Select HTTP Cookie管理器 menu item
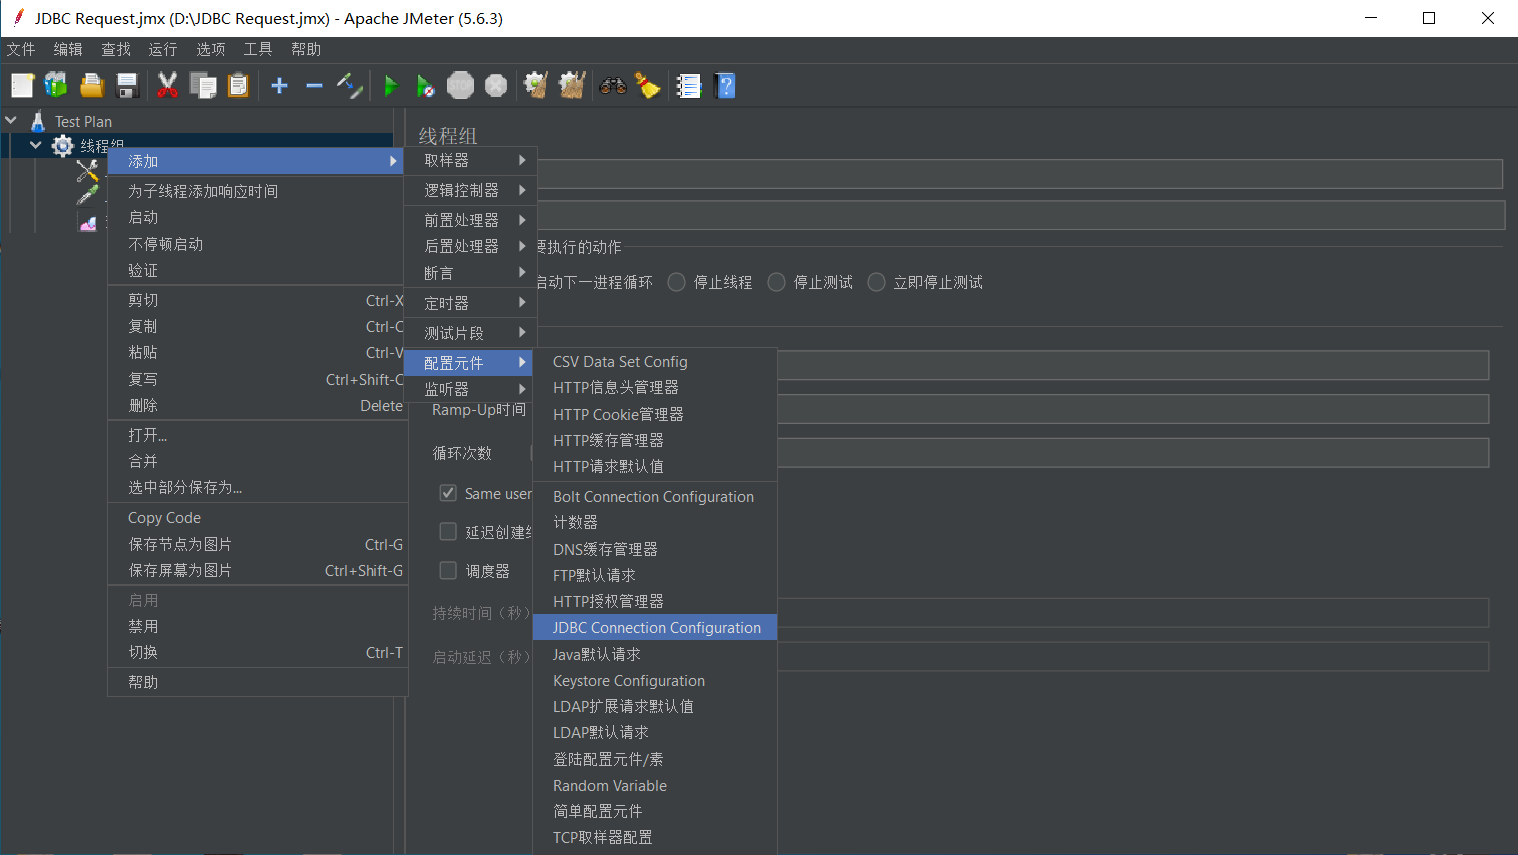1518x855 pixels. pos(656,414)
